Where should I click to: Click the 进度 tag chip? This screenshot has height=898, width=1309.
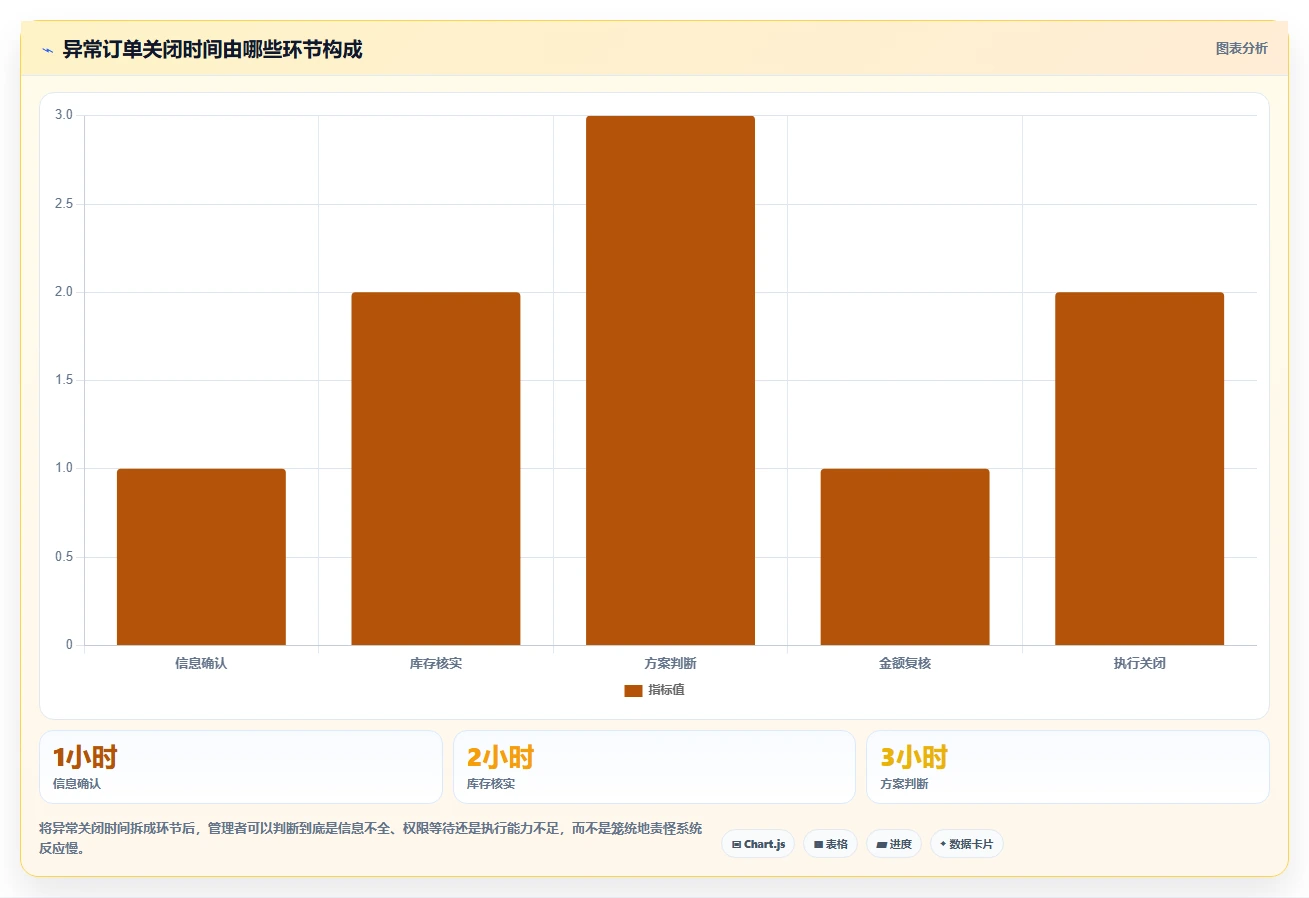[x=894, y=844]
